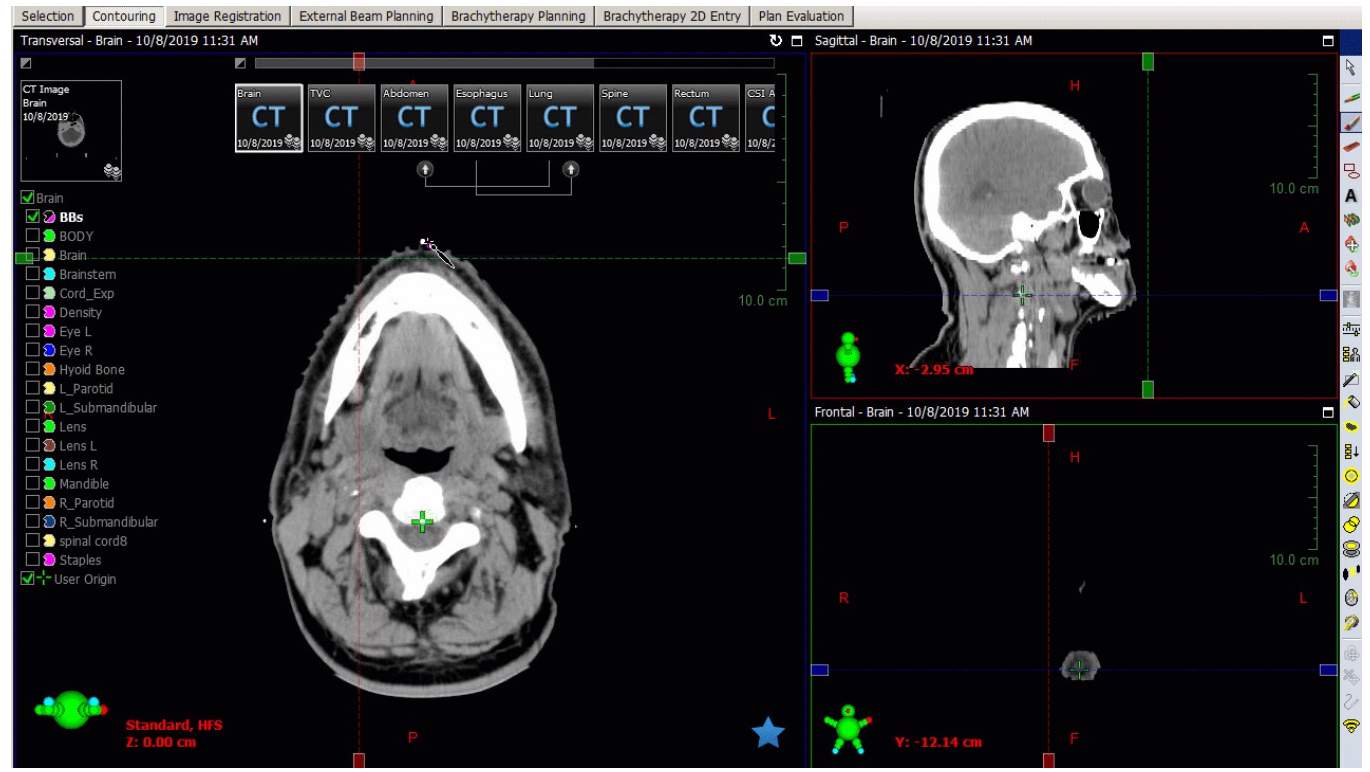Select the text annotation 'A' tool
The width and height of the screenshot is (1370, 772).
tap(1352, 196)
